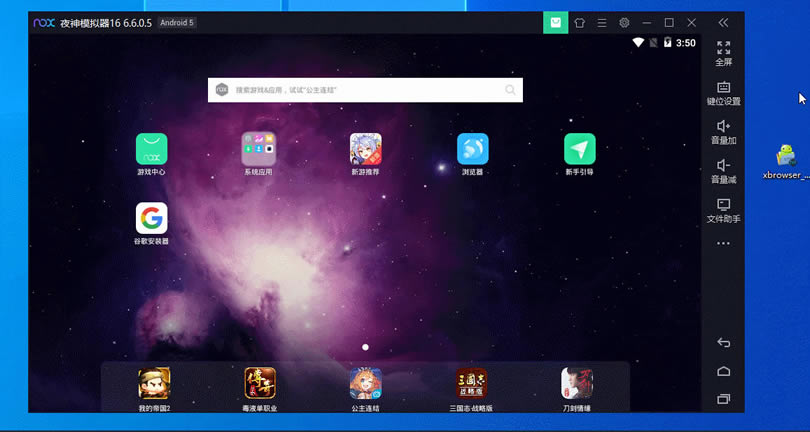
Task: Open the 新游推荐 app
Action: point(365,149)
